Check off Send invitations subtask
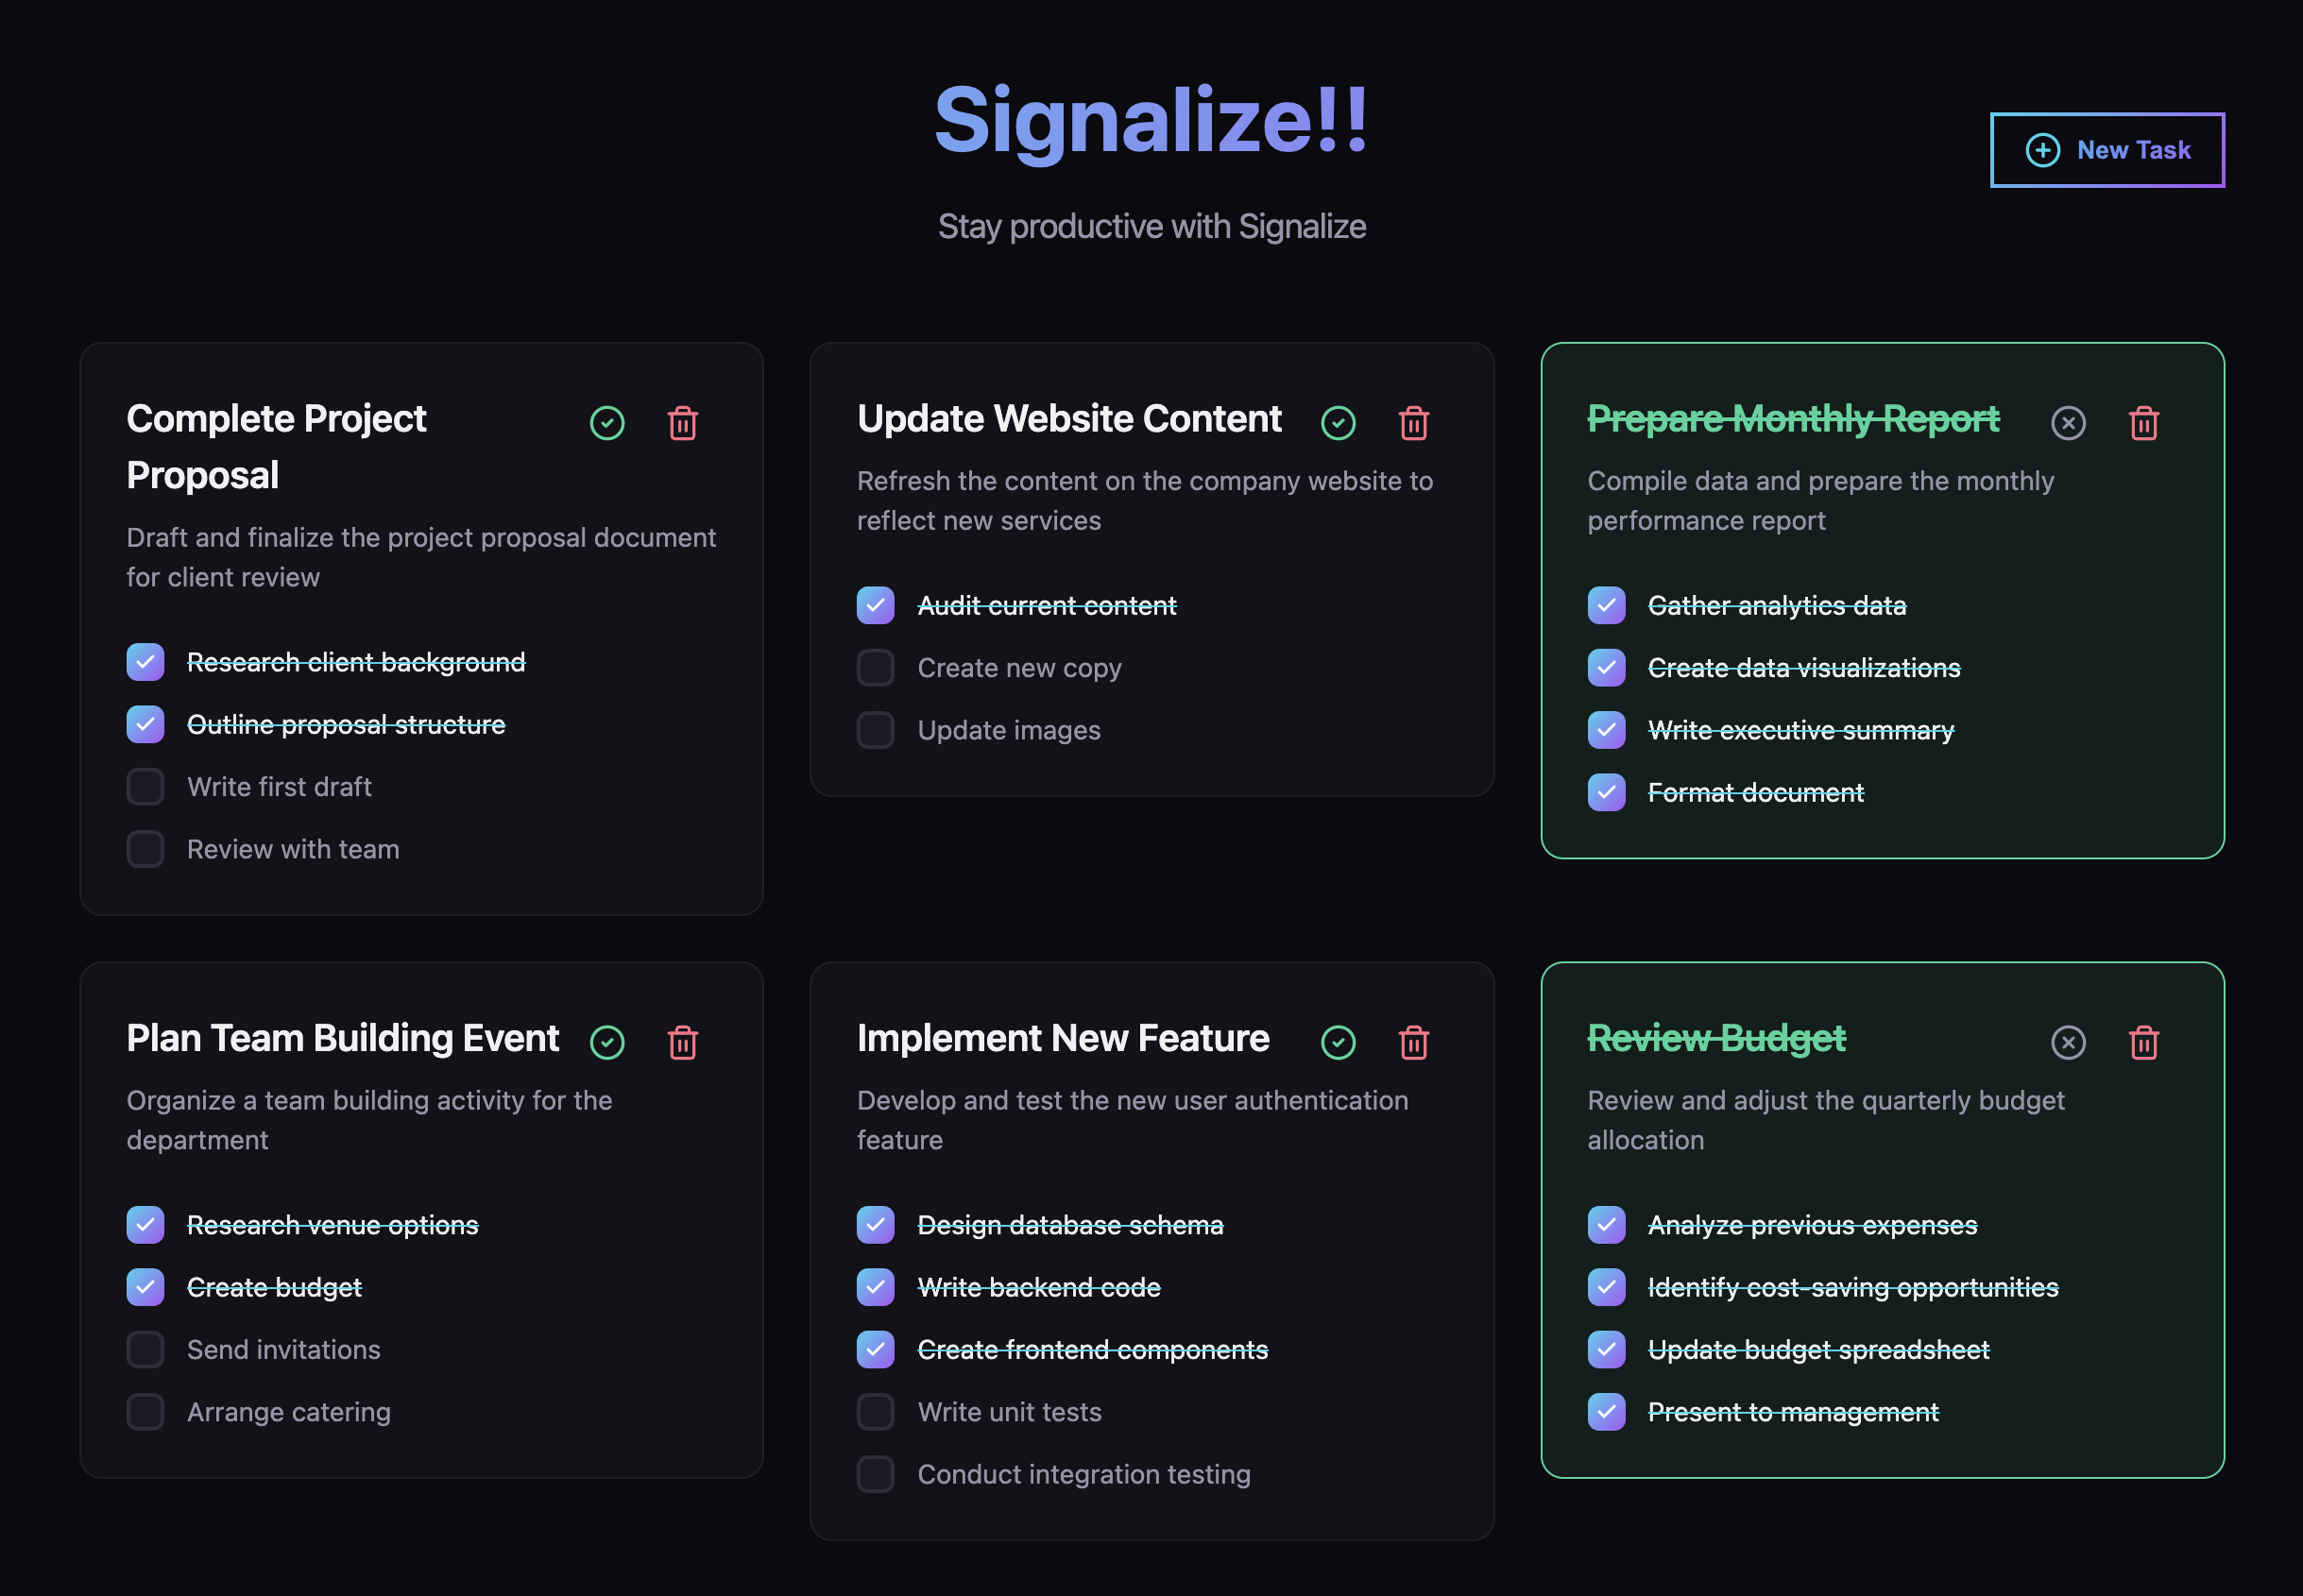This screenshot has width=2303, height=1596. (x=145, y=1350)
